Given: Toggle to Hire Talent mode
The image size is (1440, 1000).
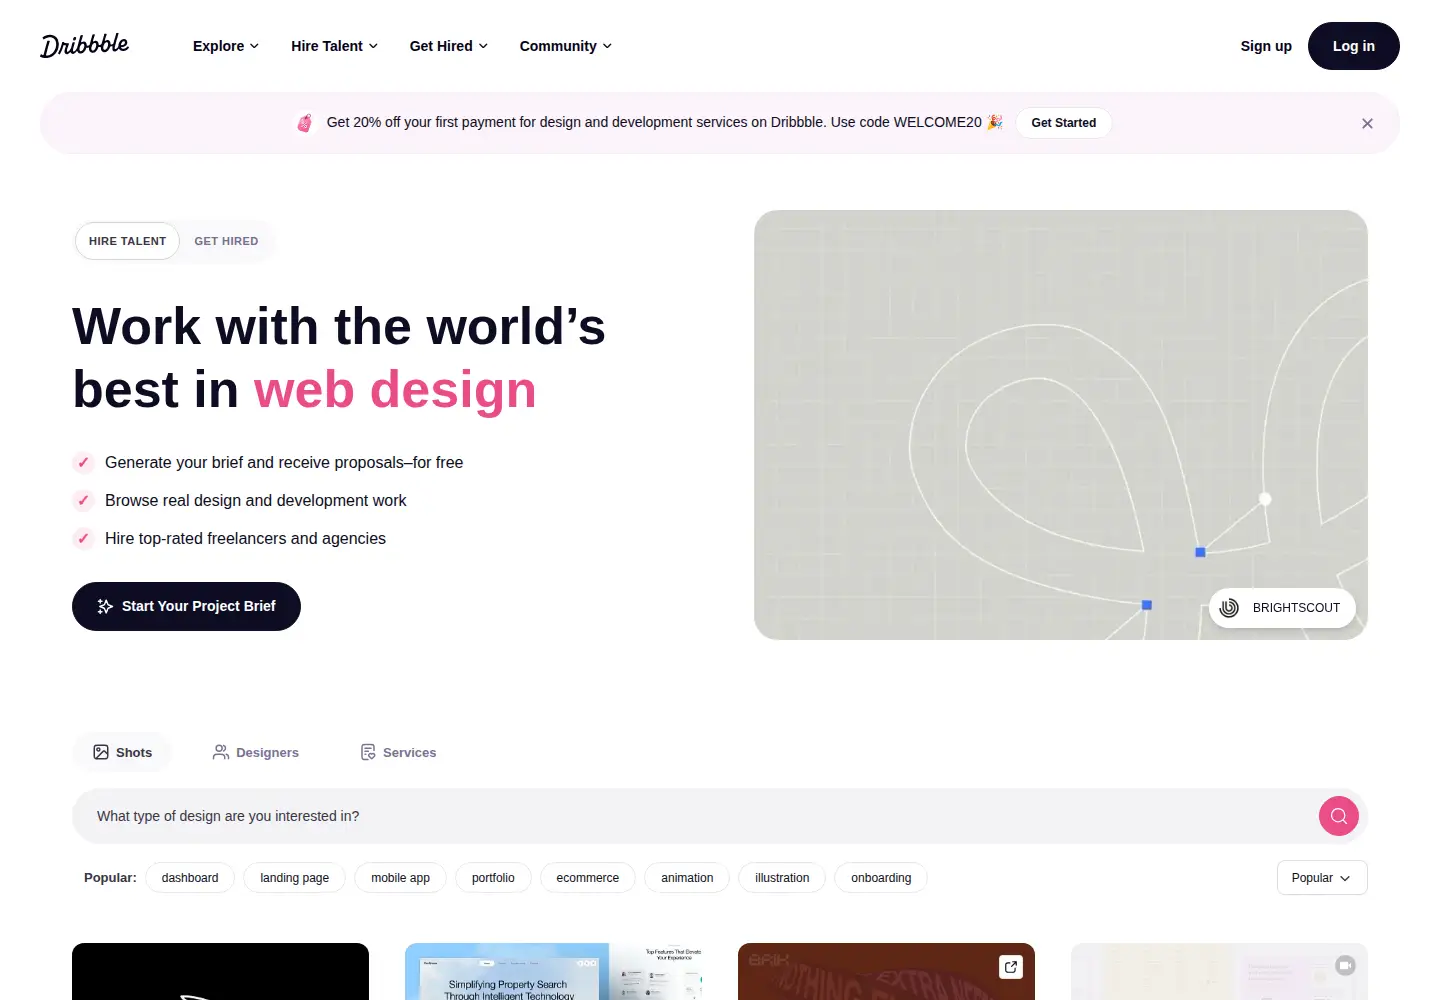Looking at the screenshot, I should point(127,241).
